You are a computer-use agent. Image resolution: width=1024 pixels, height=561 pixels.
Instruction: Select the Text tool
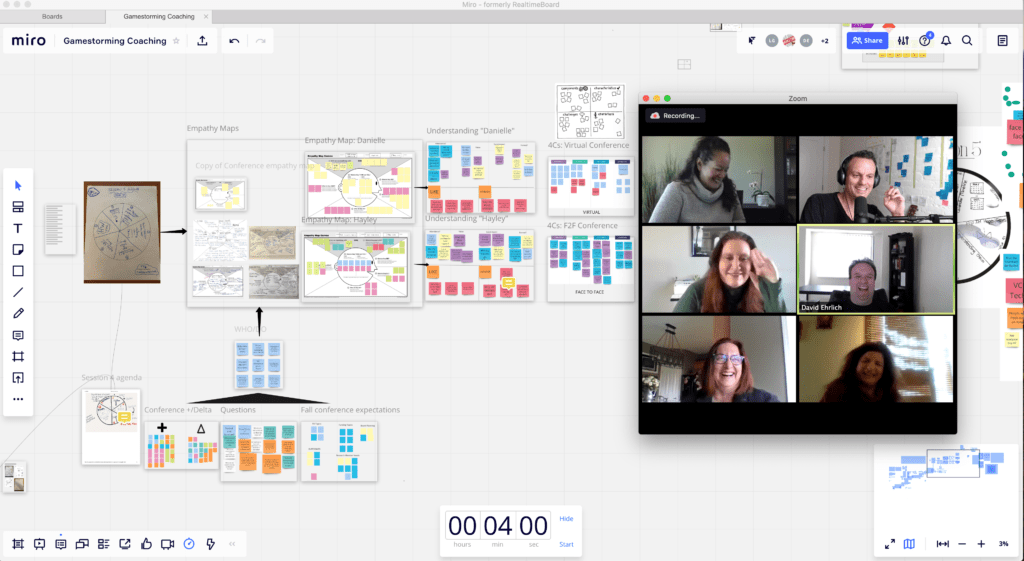pyautogui.click(x=18, y=229)
